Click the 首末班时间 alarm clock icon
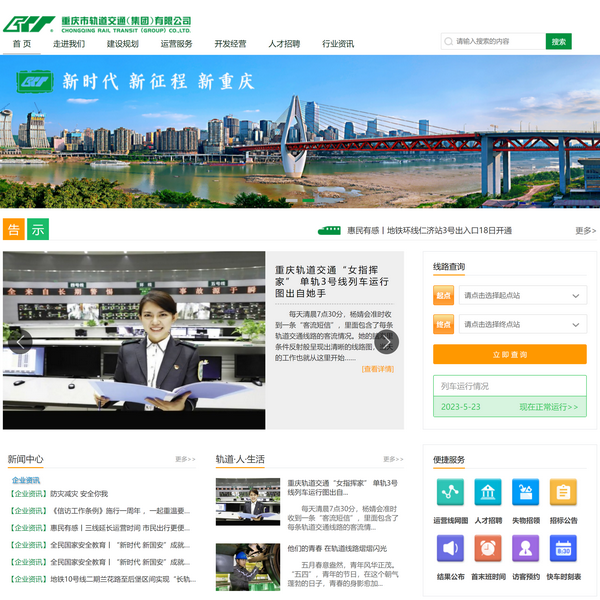 tap(488, 548)
